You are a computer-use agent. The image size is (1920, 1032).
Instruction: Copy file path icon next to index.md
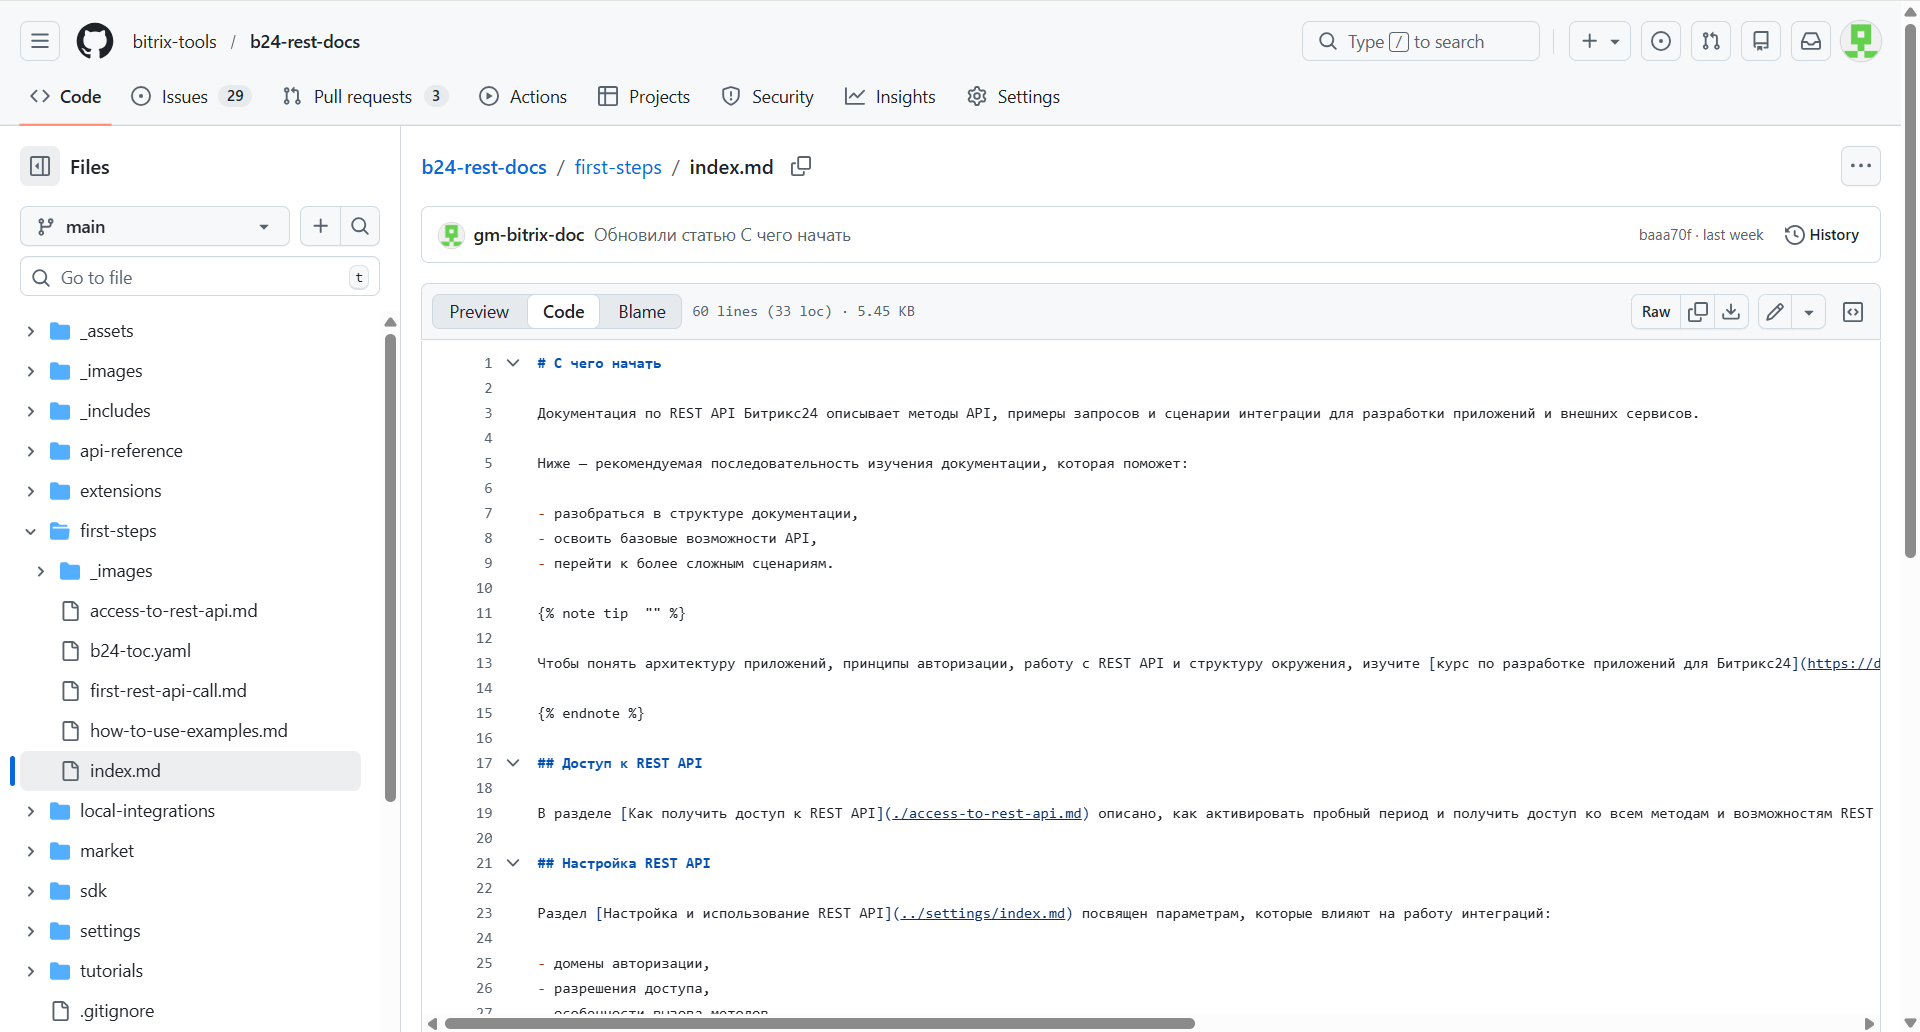(x=800, y=167)
